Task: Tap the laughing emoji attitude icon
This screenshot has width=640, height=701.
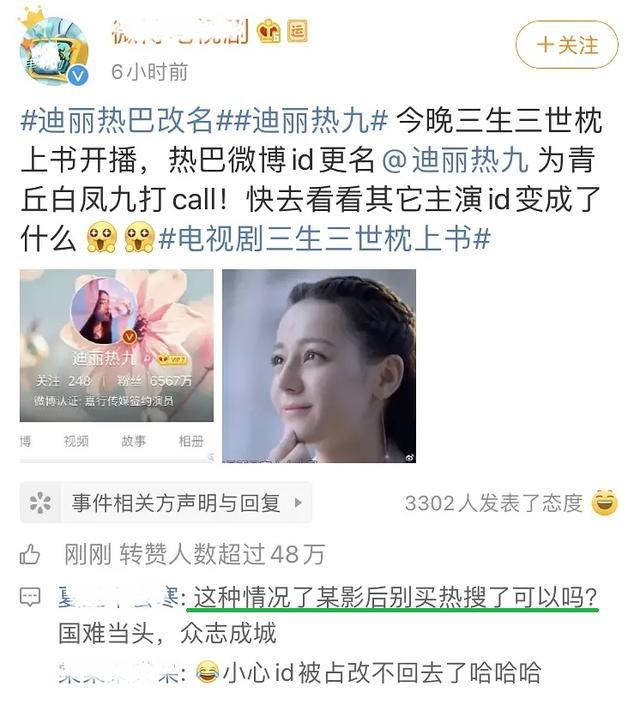Action: point(605,503)
